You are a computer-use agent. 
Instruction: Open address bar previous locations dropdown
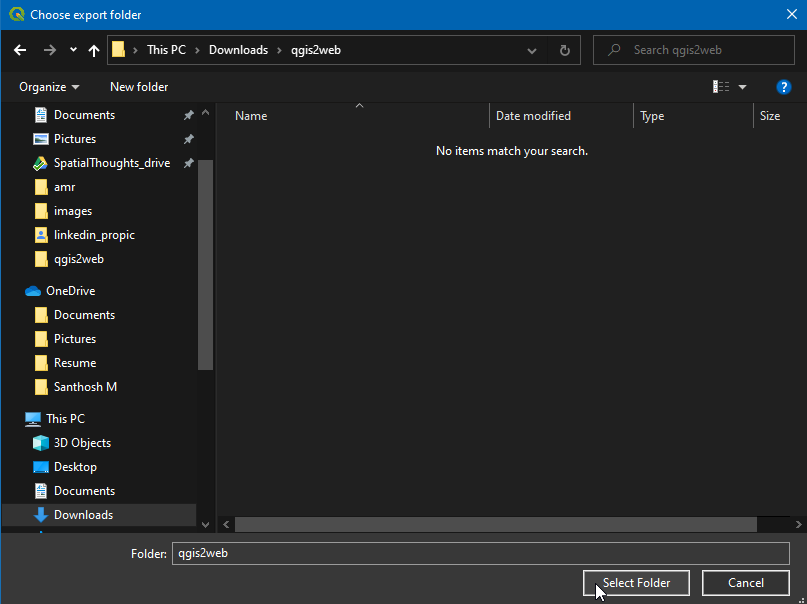point(532,50)
